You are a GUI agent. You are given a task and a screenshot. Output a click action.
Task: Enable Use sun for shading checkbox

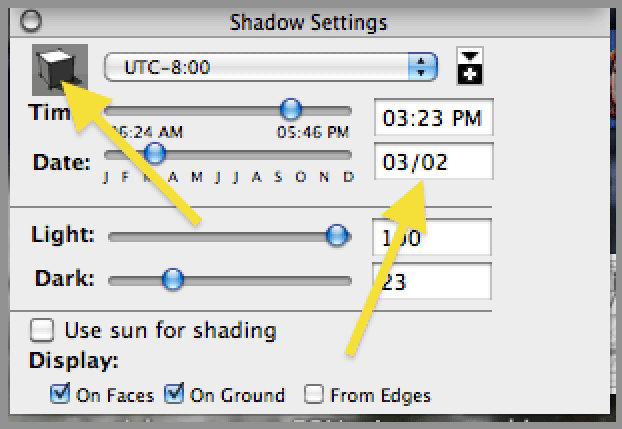pyautogui.click(x=42, y=330)
